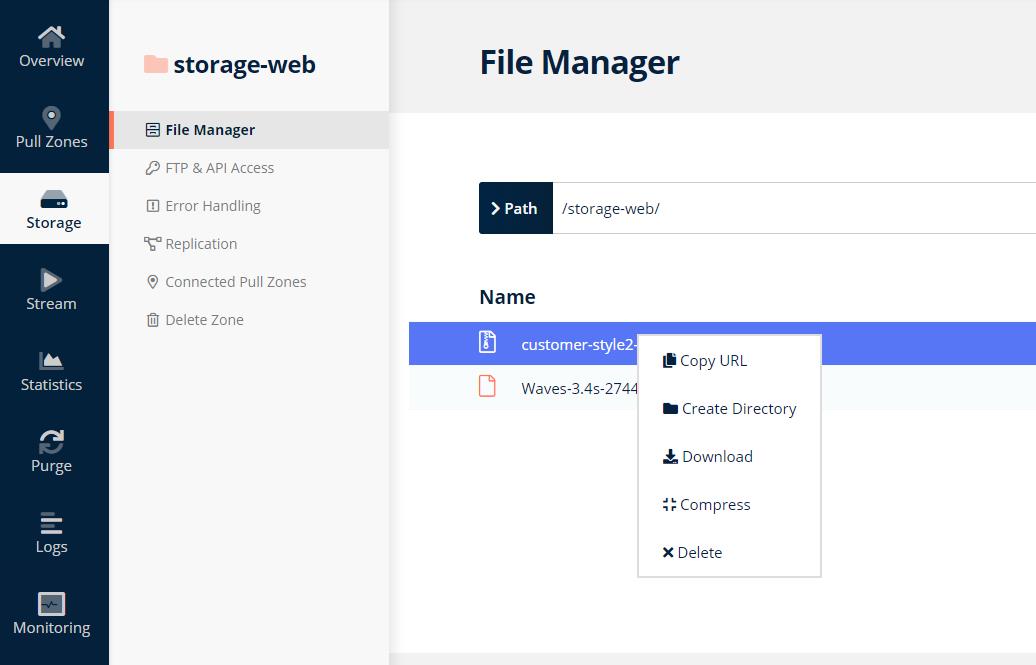Click the storage-web zone title
1036x665 pixels.
click(x=244, y=65)
